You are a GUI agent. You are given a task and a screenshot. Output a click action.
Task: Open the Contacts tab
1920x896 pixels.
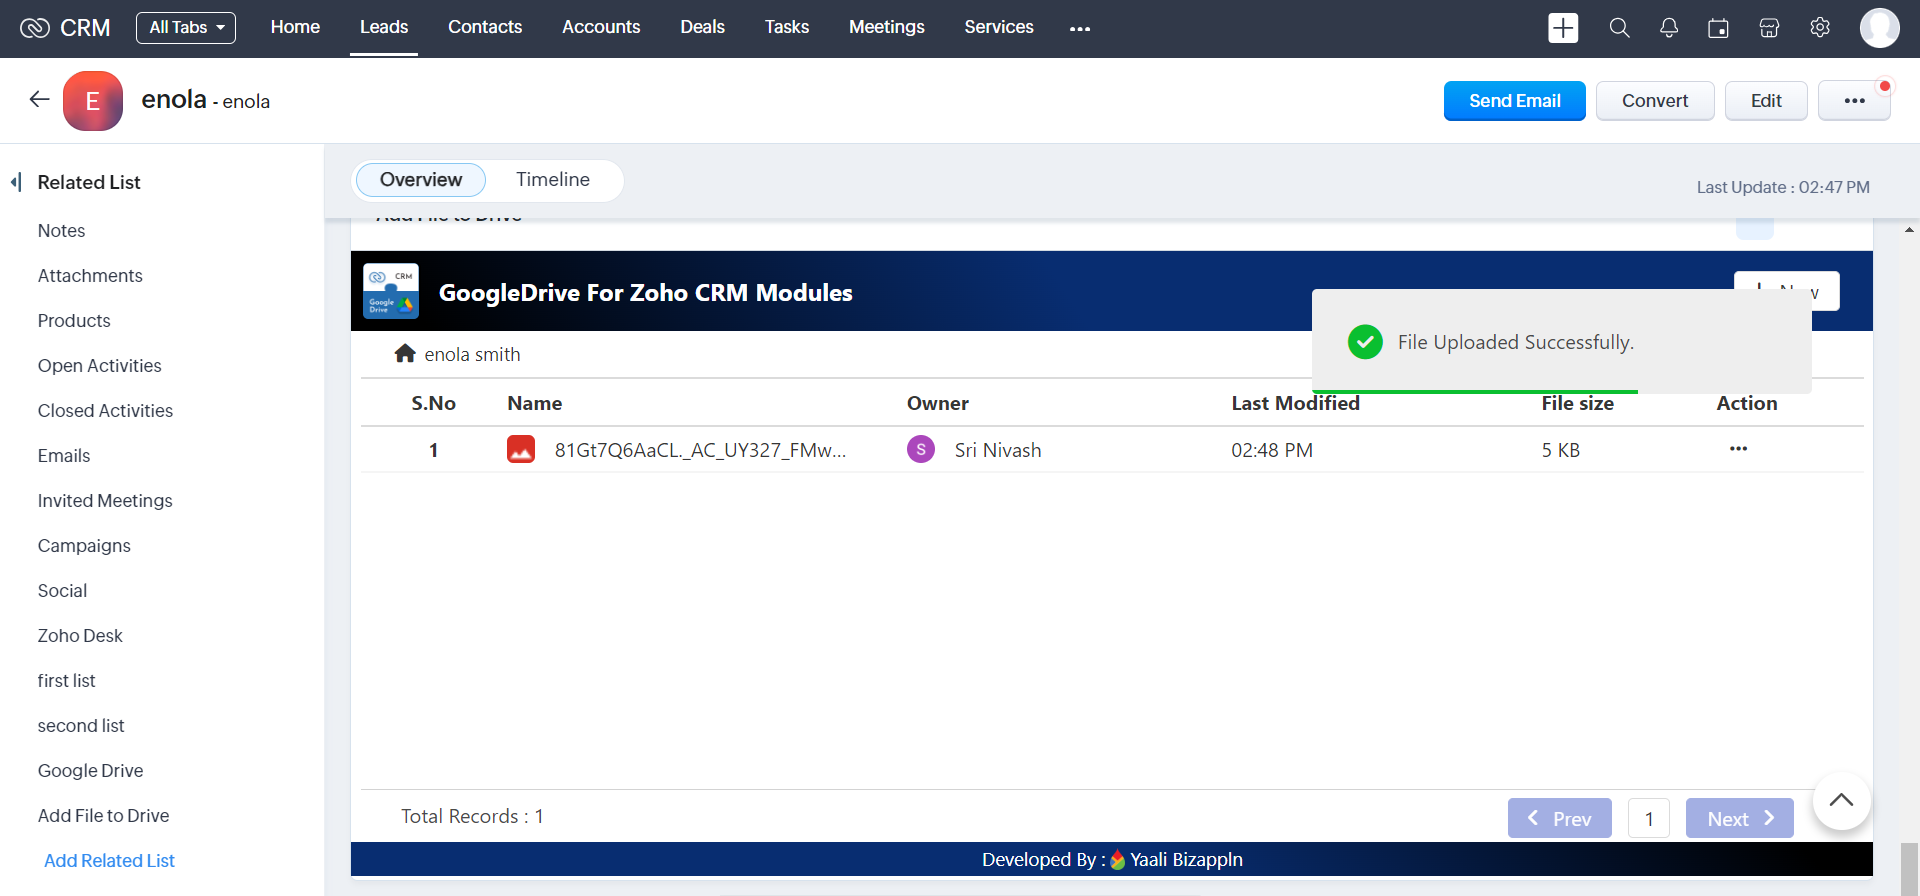485,28
